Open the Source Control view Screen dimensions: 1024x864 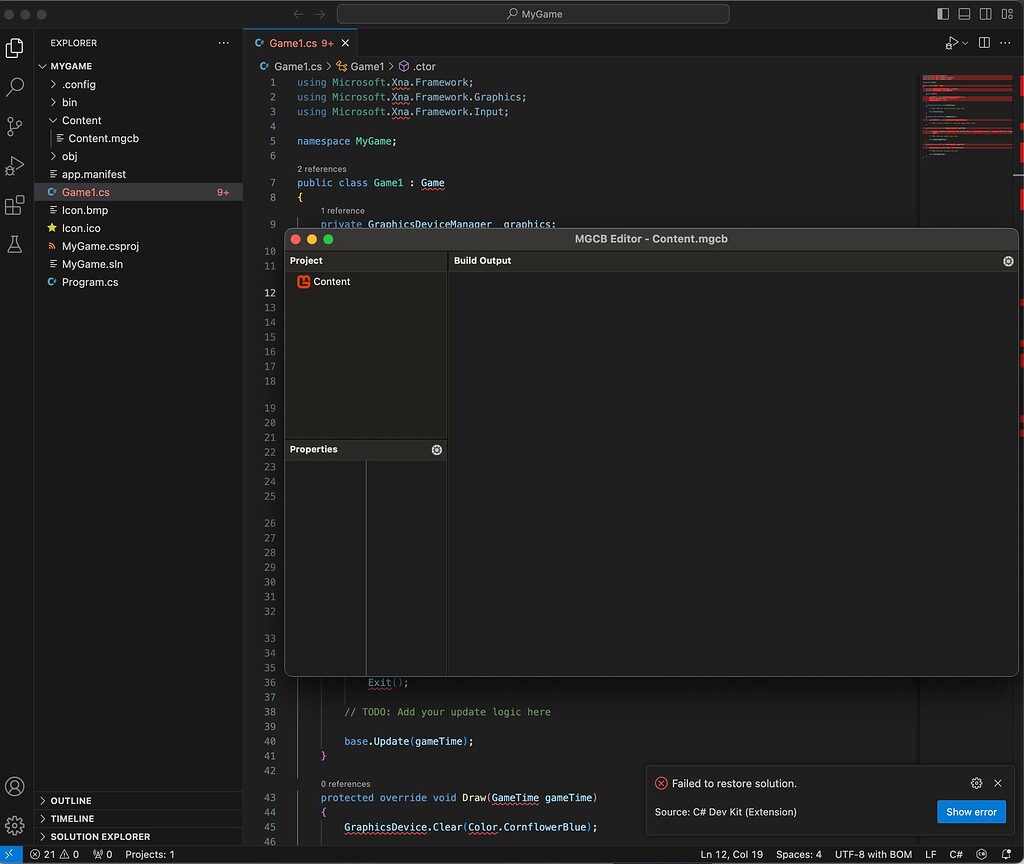pyautogui.click(x=14, y=128)
